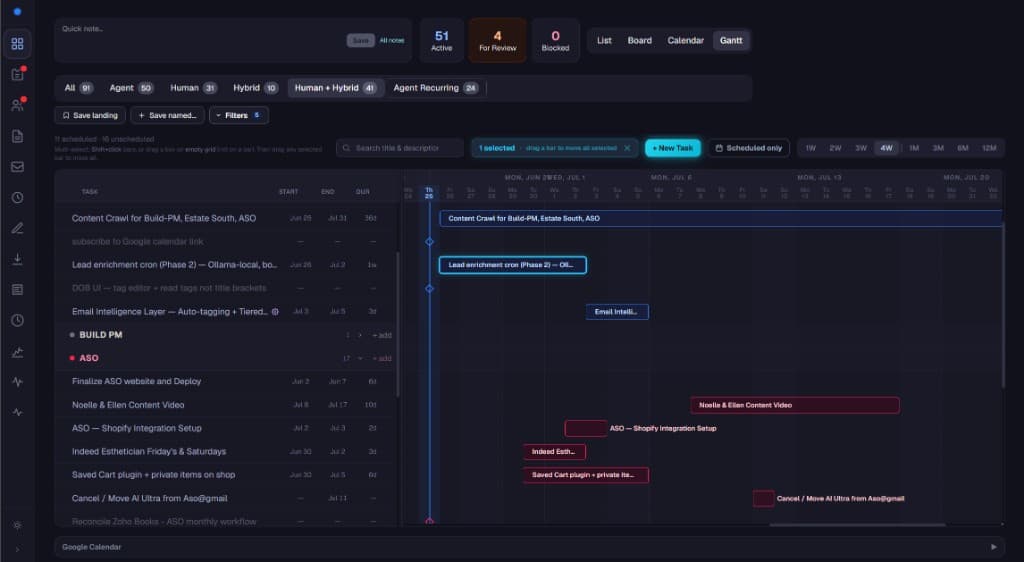The image size is (1024, 562).
Task: Open the 51 Active stat card
Action: pos(441,40)
